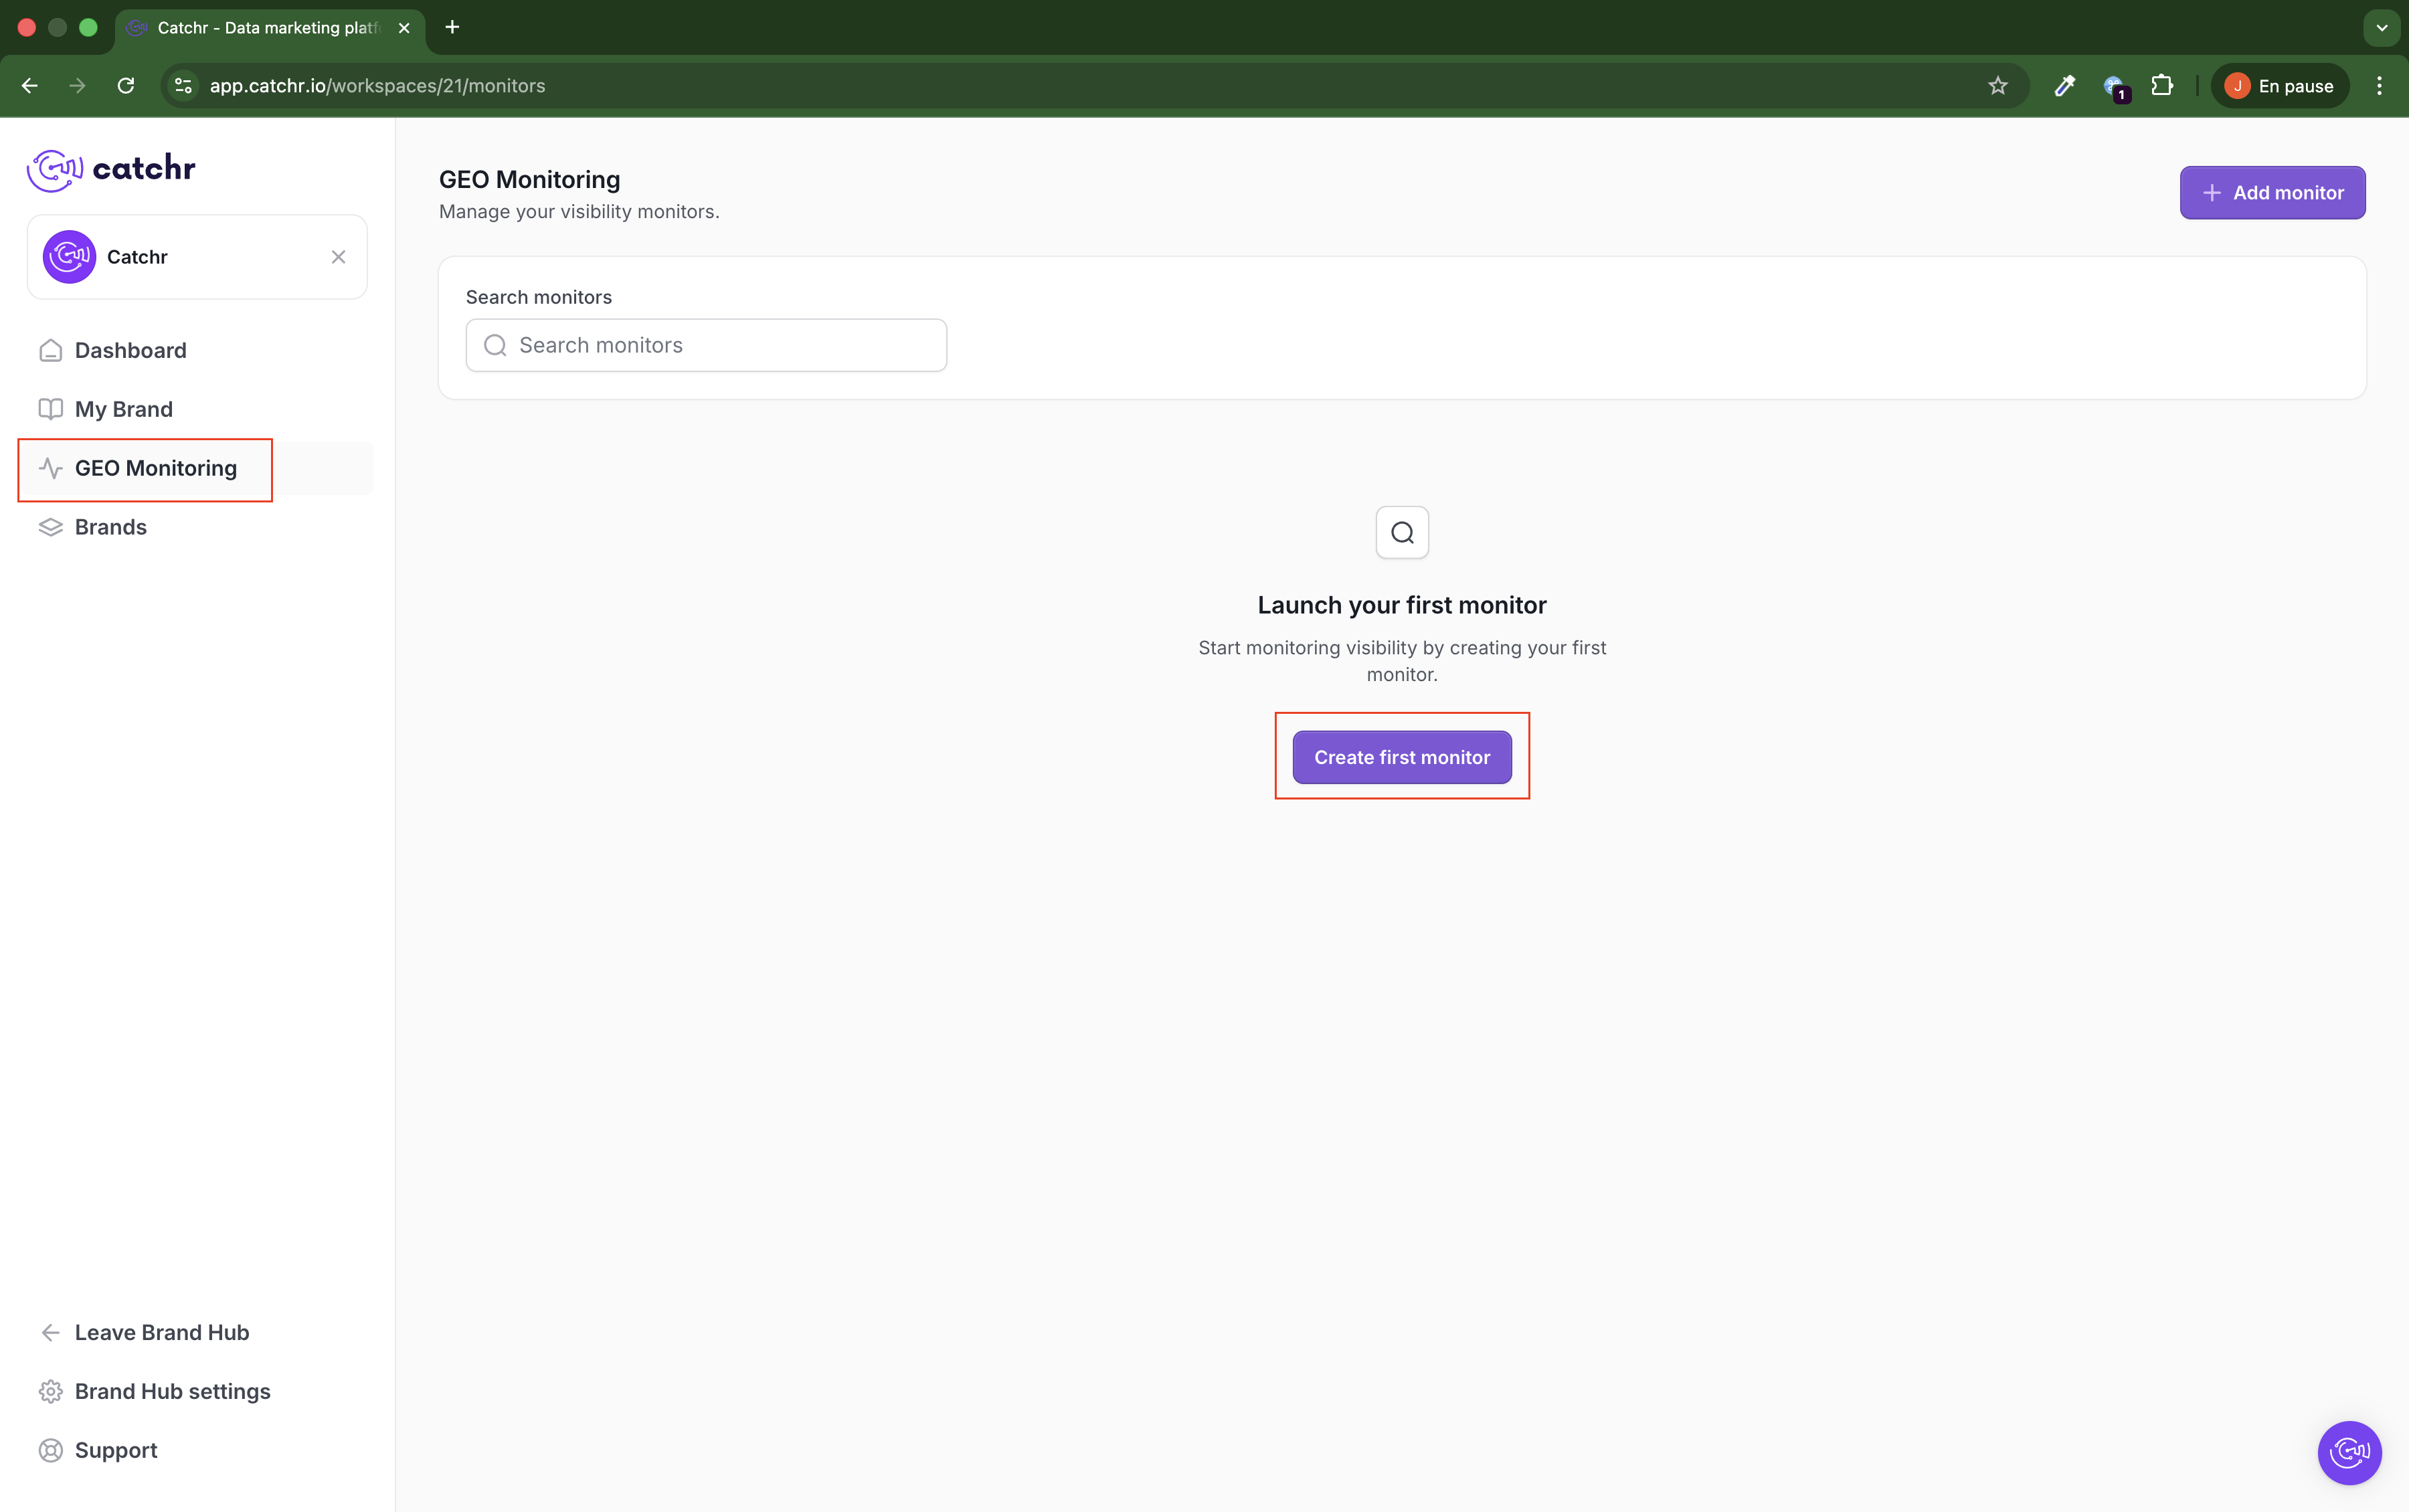Select GEO Monitoring in sidebar
2409x1512 pixels.
(155, 468)
